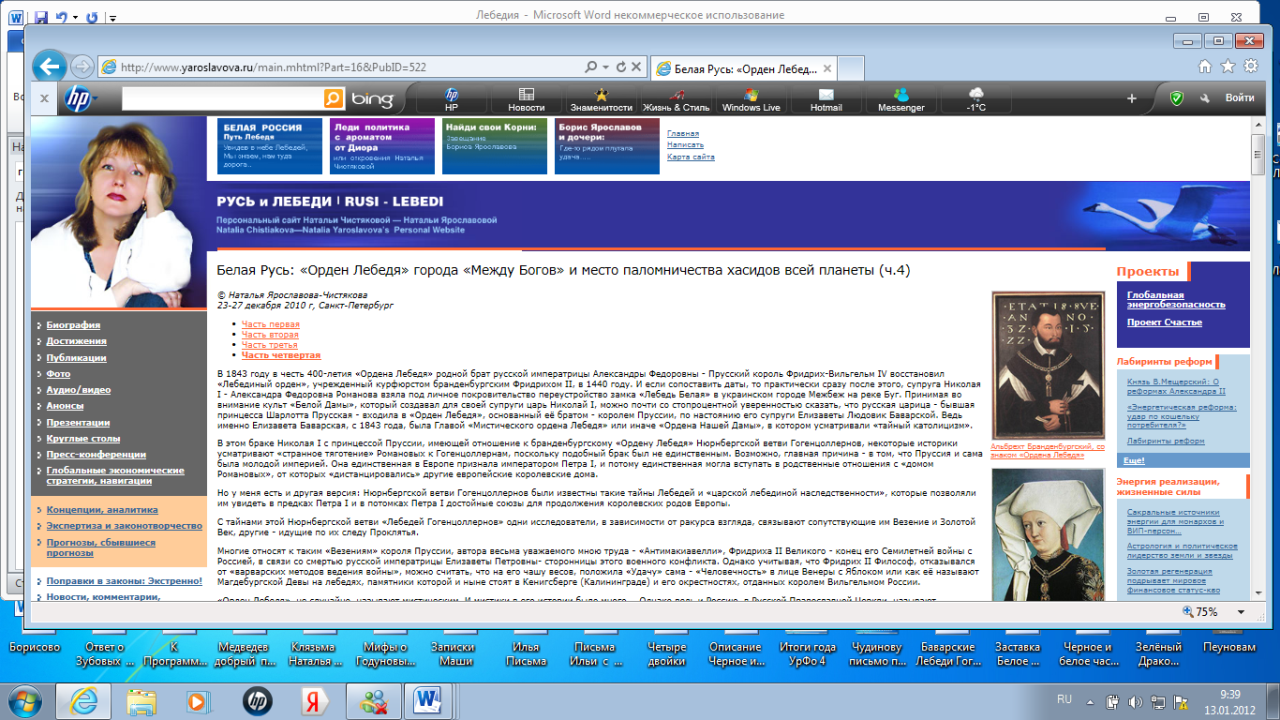This screenshot has width=1280, height=720.
Task: Close the Белая Русь tab
Action: coord(827,68)
